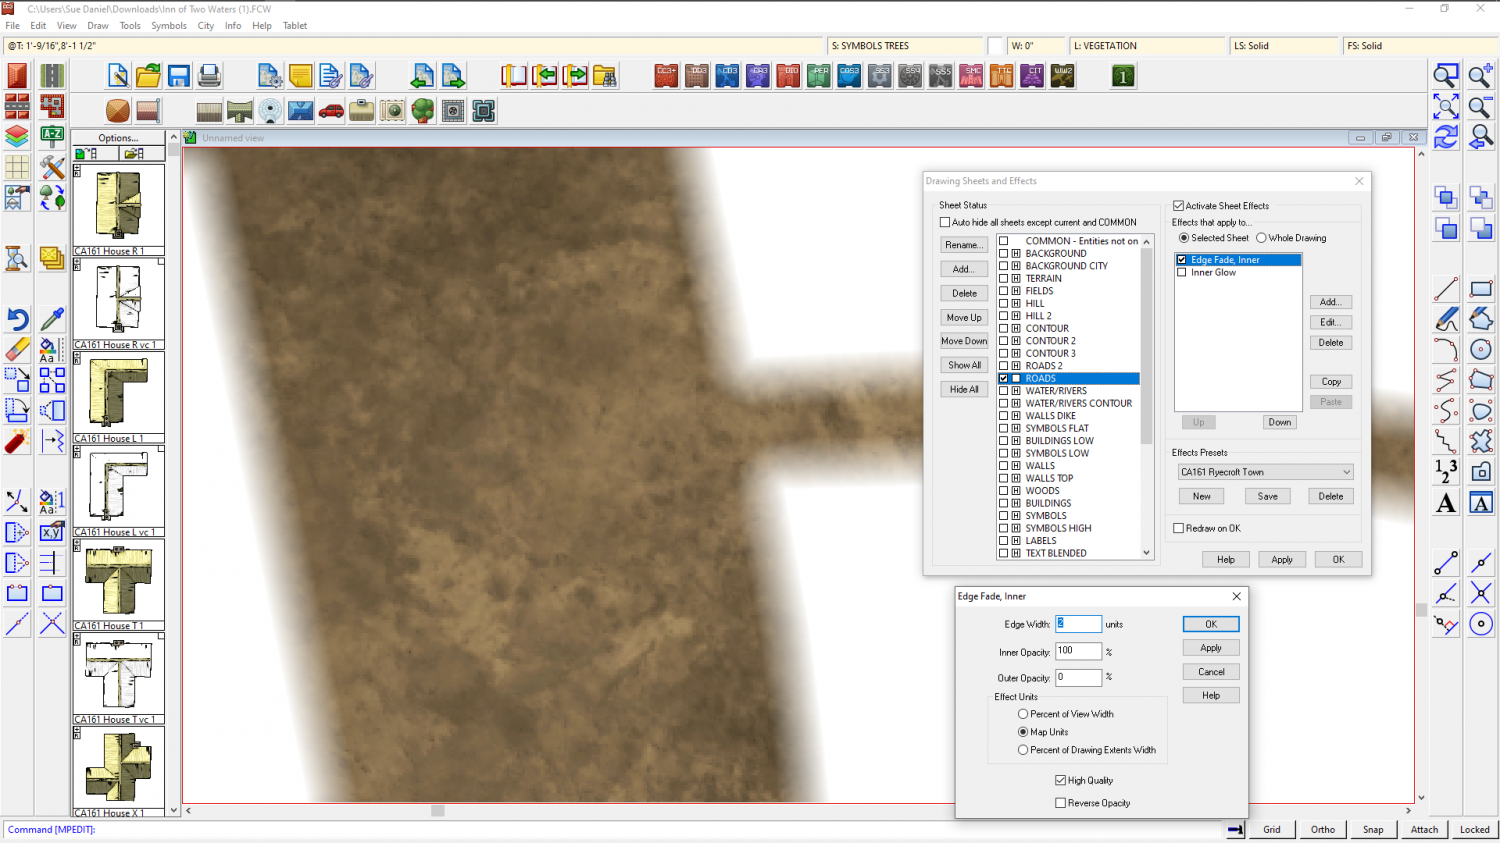
Task: Click the Undo arrow icon
Action: tap(17, 319)
